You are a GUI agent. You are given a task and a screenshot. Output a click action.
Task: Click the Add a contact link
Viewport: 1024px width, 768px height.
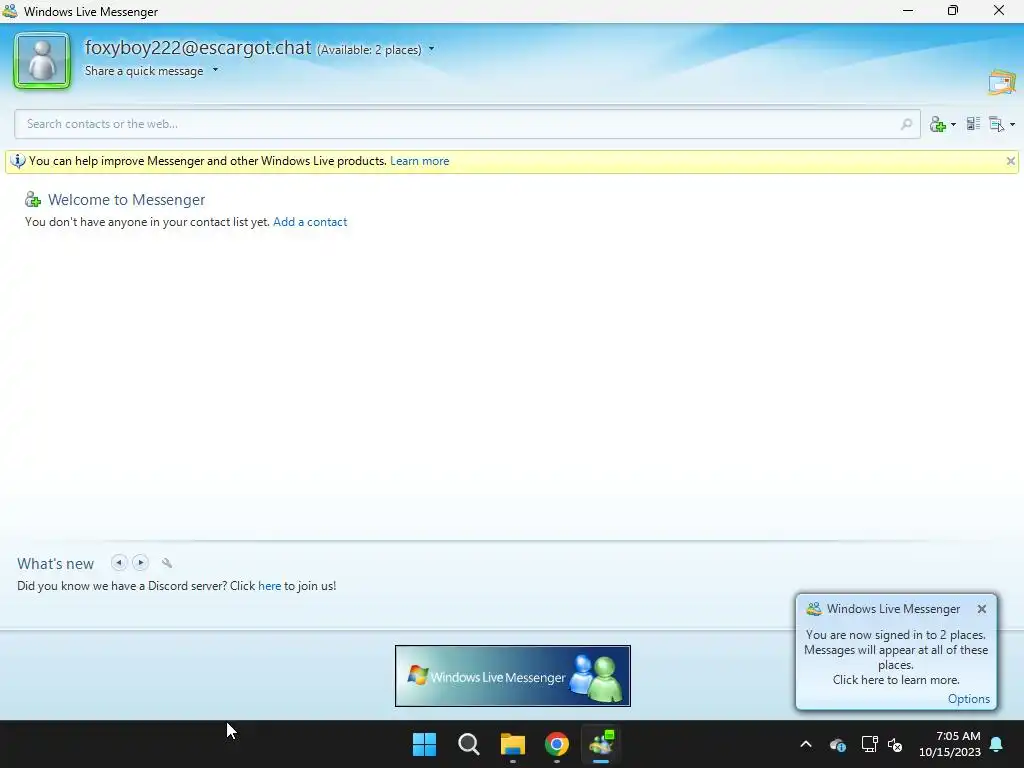[x=310, y=222]
